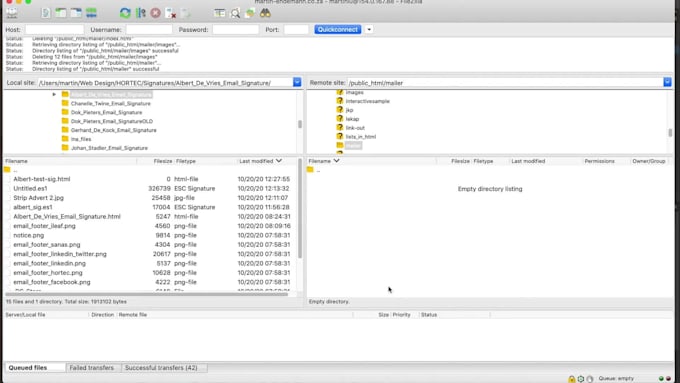The height and width of the screenshot is (383, 680).
Task: Toggle processing of transfer queue
Action: pos(141,13)
